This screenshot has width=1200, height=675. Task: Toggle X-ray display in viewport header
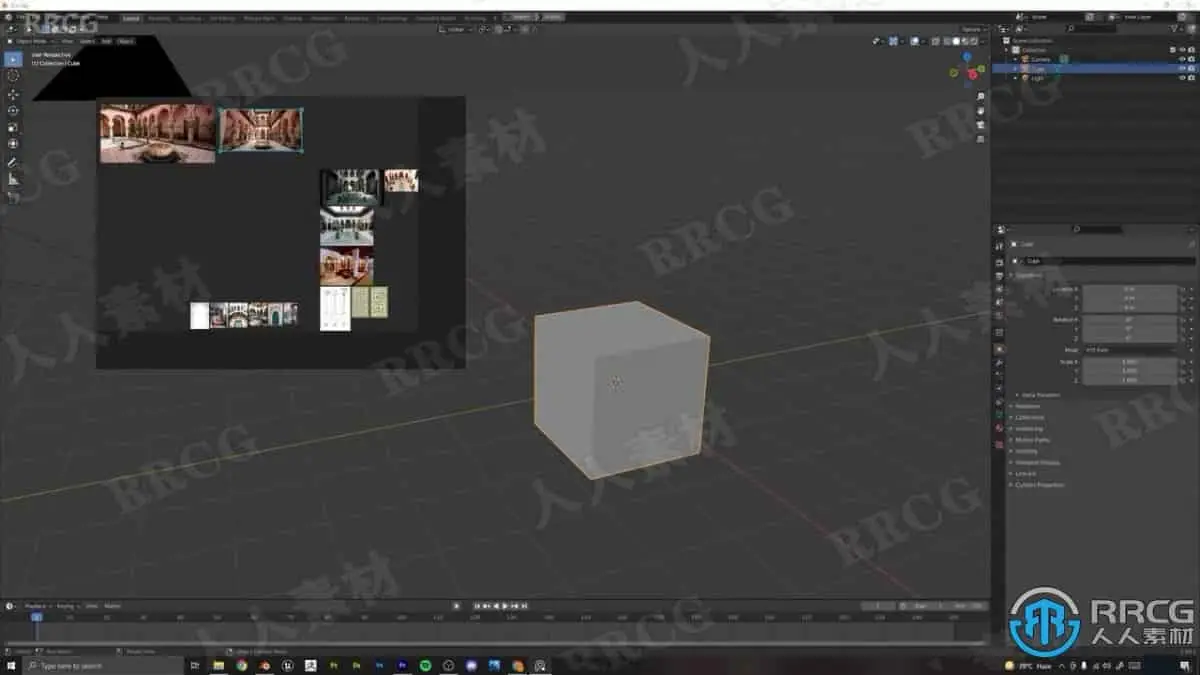(934, 41)
